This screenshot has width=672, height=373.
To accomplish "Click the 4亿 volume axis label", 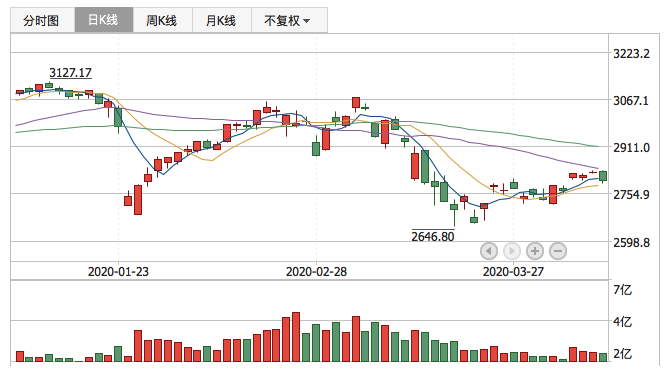I will 623,322.
